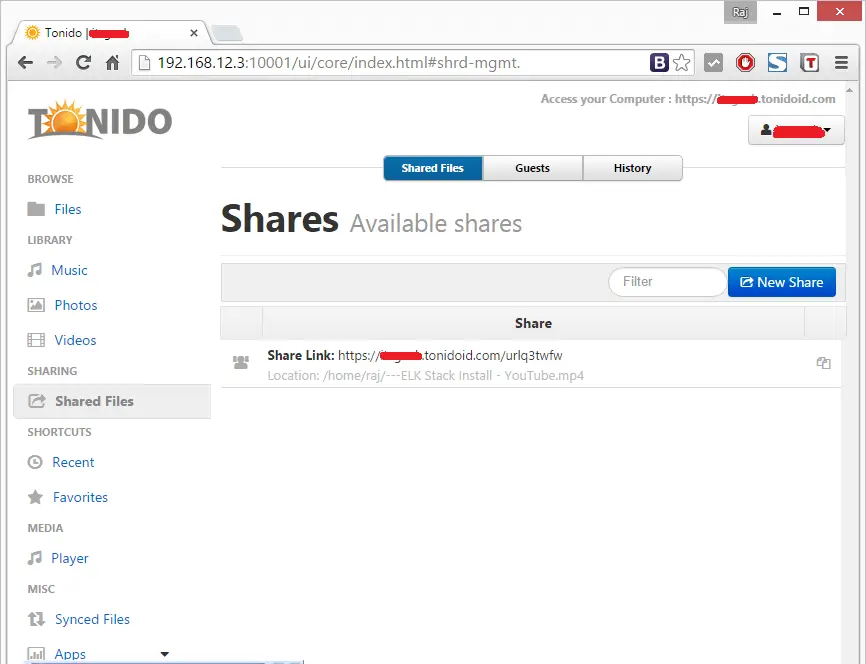The width and height of the screenshot is (866, 664).
Task: Click the blue S extension icon
Action: (x=777, y=63)
